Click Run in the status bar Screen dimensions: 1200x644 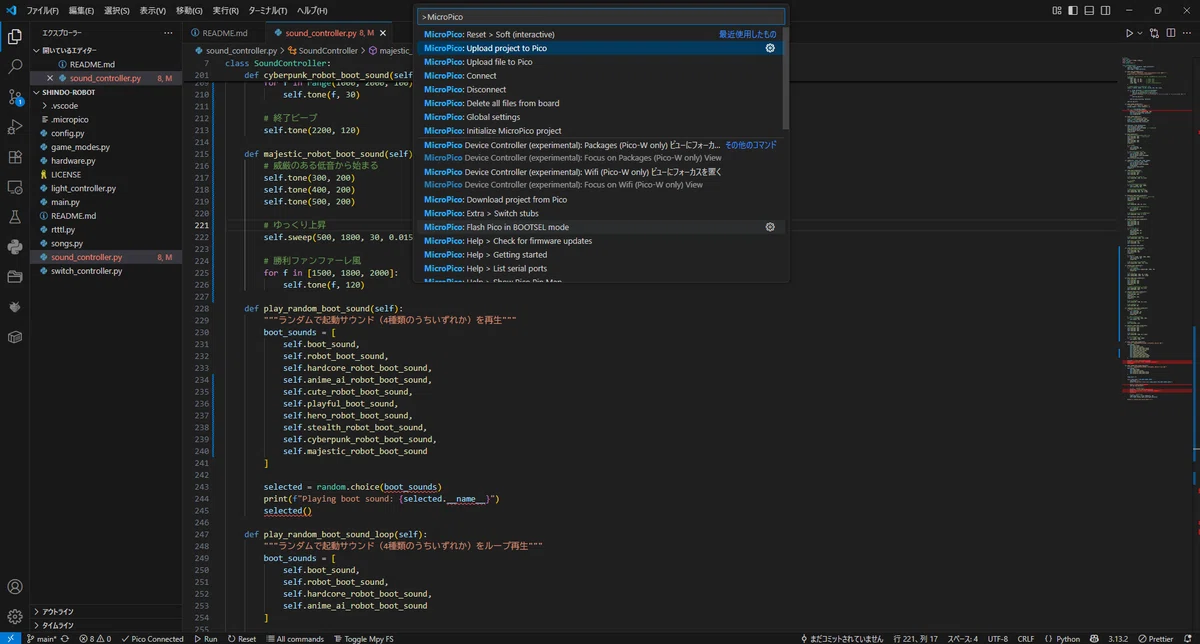coord(205,638)
